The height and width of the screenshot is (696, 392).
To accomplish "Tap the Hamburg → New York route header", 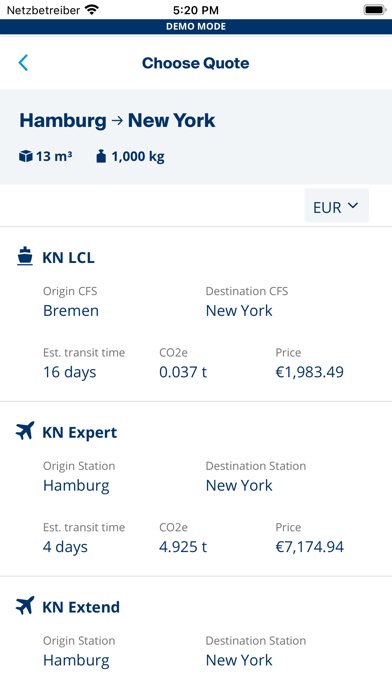I will click(117, 120).
